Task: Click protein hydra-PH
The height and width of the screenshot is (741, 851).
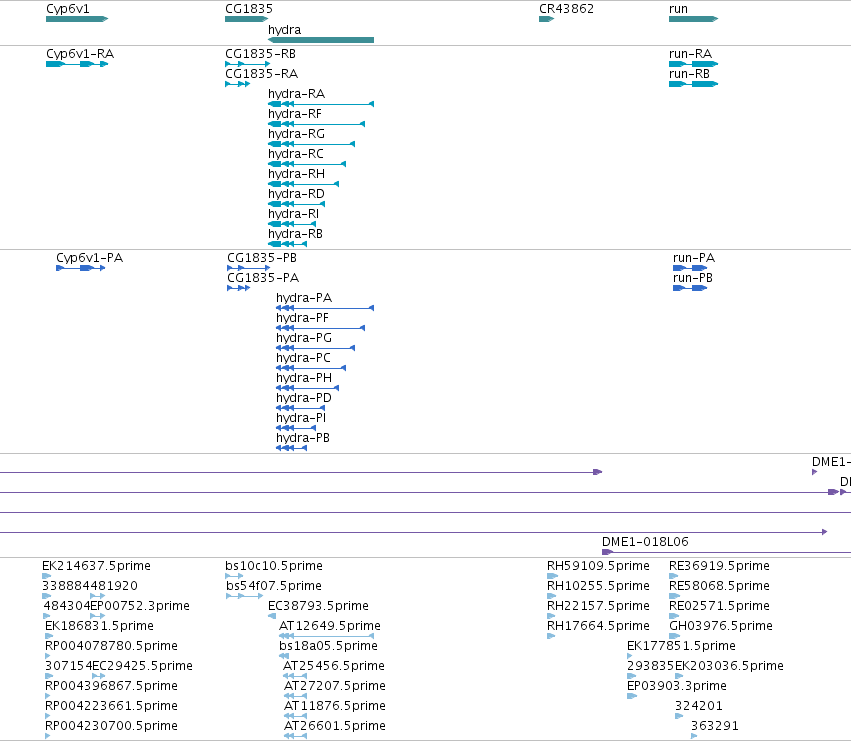Action: pyautogui.click(x=304, y=378)
